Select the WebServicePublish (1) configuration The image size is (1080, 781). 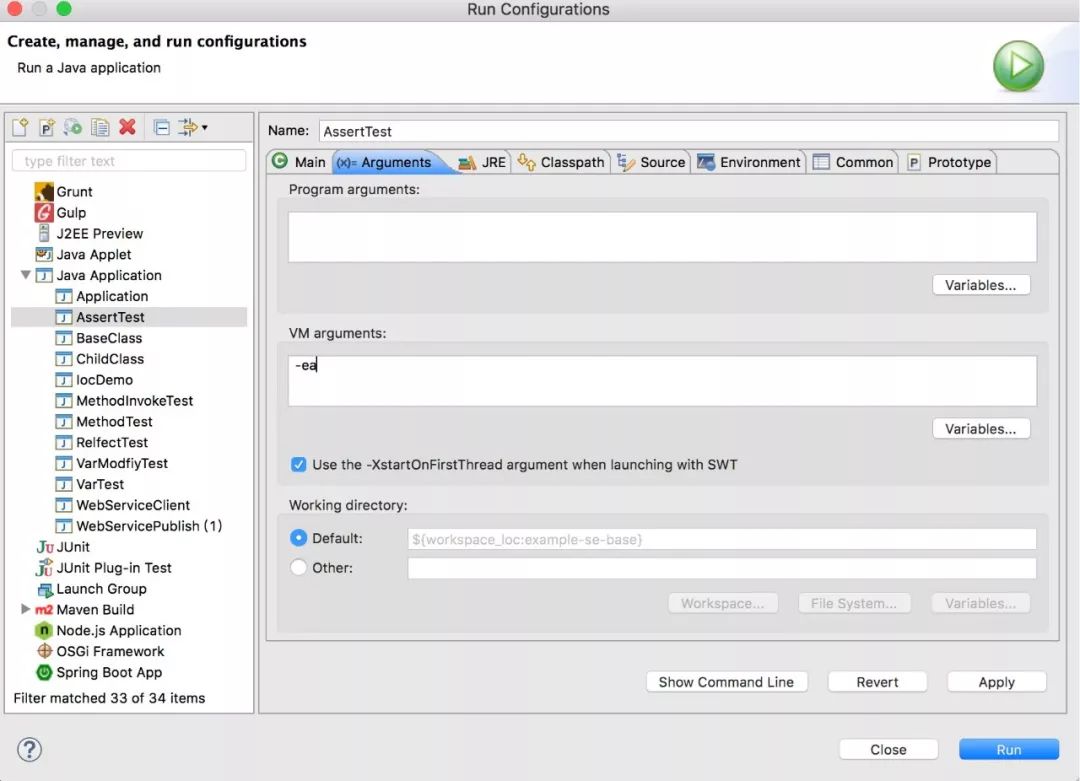[x=139, y=525]
